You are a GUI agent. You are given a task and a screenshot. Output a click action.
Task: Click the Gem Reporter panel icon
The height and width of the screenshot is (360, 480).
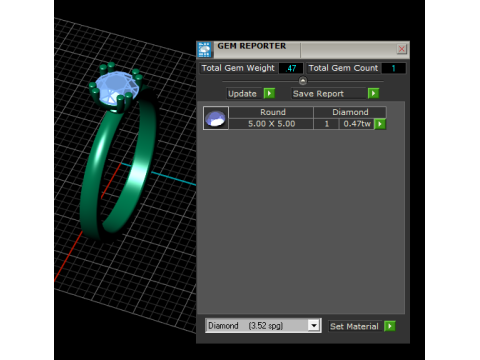pyautogui.click(x=204, y=50)
